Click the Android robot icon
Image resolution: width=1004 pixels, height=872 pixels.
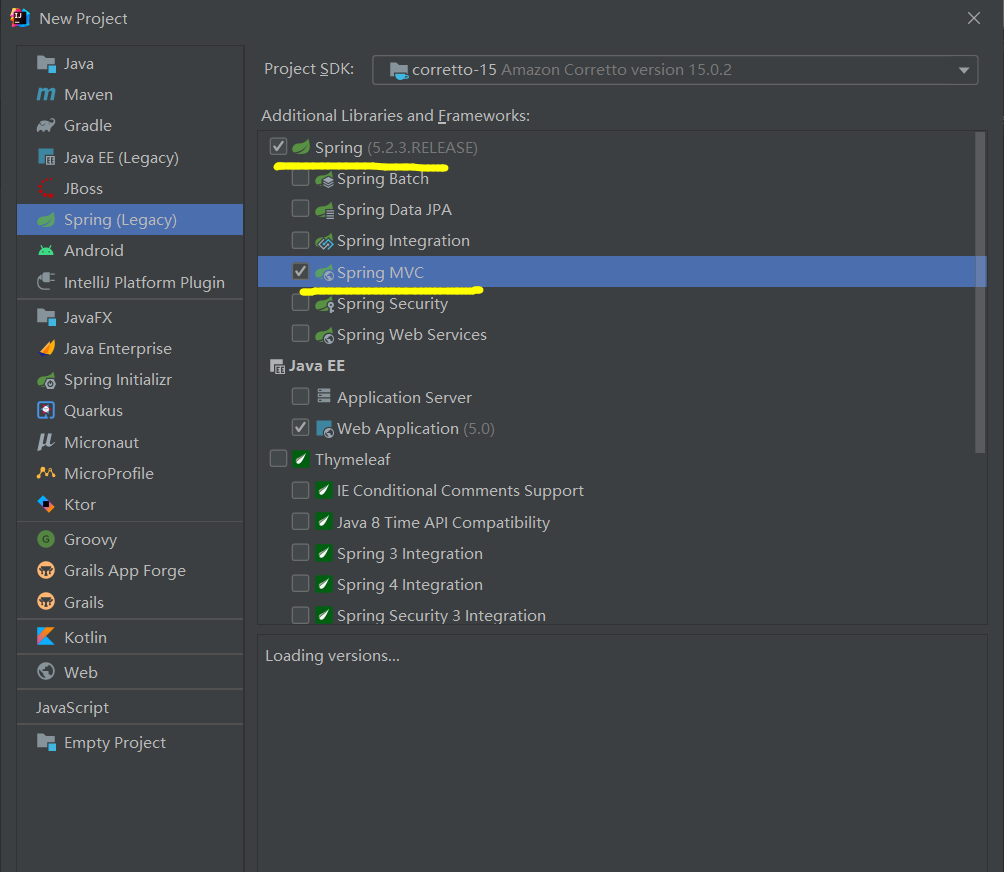coord(46,250)
